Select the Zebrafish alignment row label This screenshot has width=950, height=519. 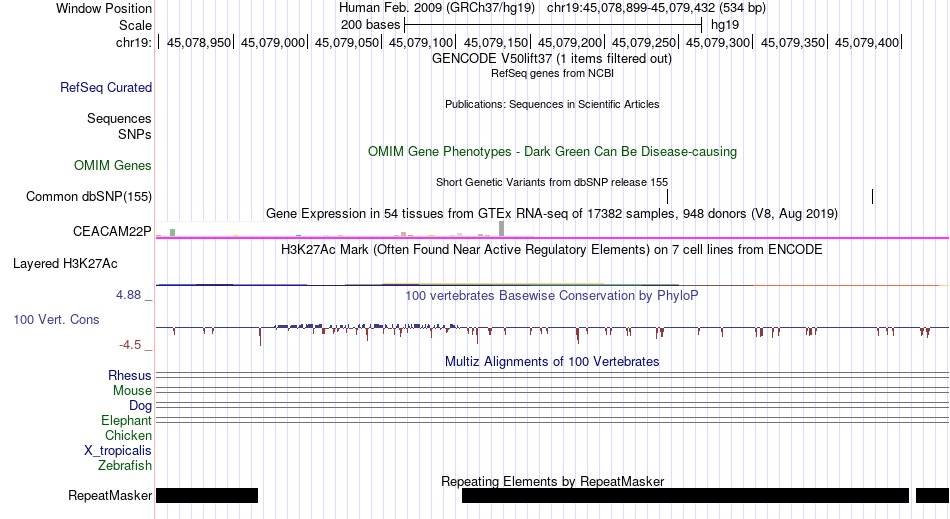coord(124,465)
